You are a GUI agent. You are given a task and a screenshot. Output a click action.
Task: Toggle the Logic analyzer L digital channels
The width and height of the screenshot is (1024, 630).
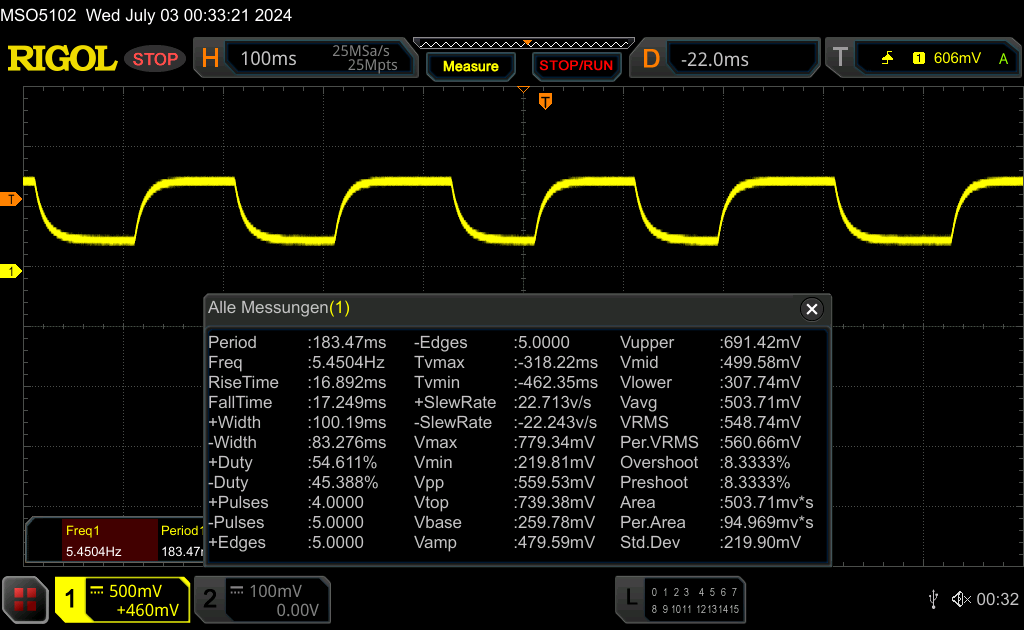tap(680, 599)
